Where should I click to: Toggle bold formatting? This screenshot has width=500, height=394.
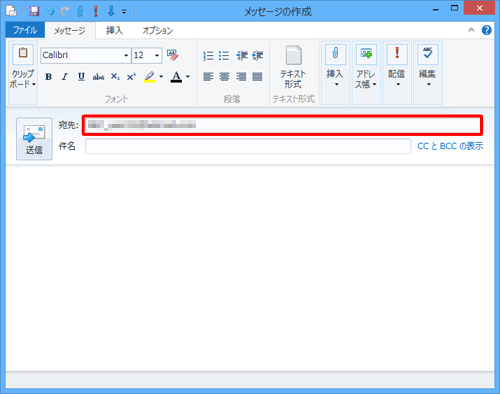point(48,77)
